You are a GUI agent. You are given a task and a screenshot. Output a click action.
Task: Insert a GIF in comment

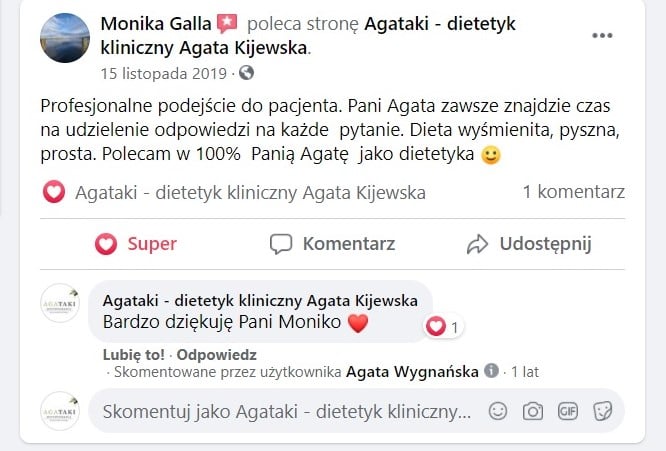tap(568, 411)
